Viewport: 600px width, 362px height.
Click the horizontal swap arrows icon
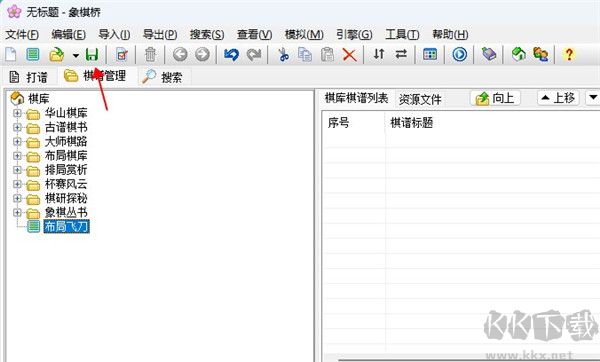[401, 54]
